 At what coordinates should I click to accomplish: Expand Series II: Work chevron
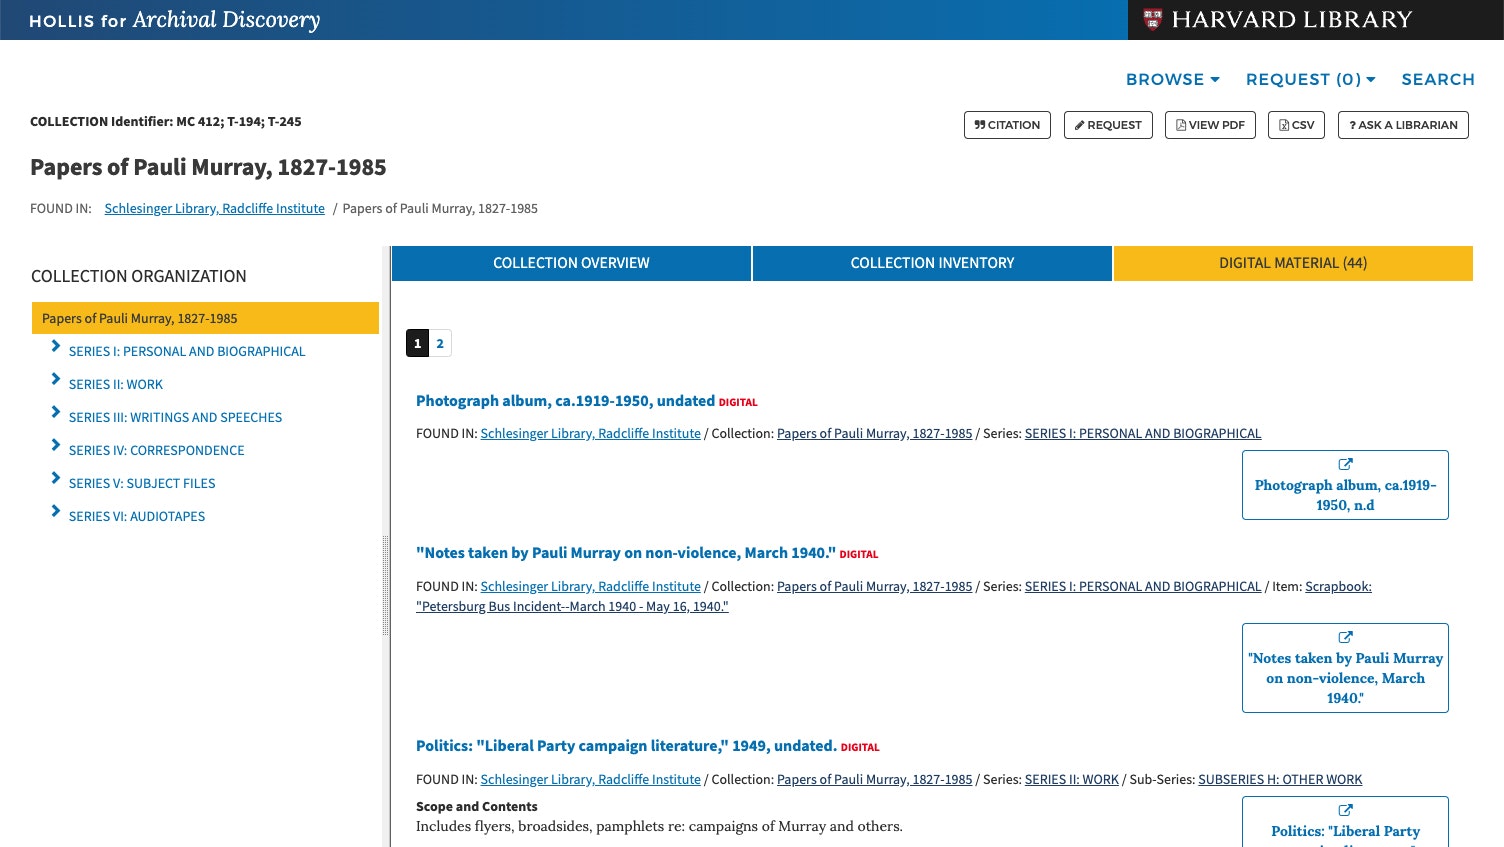coord(56,379)
